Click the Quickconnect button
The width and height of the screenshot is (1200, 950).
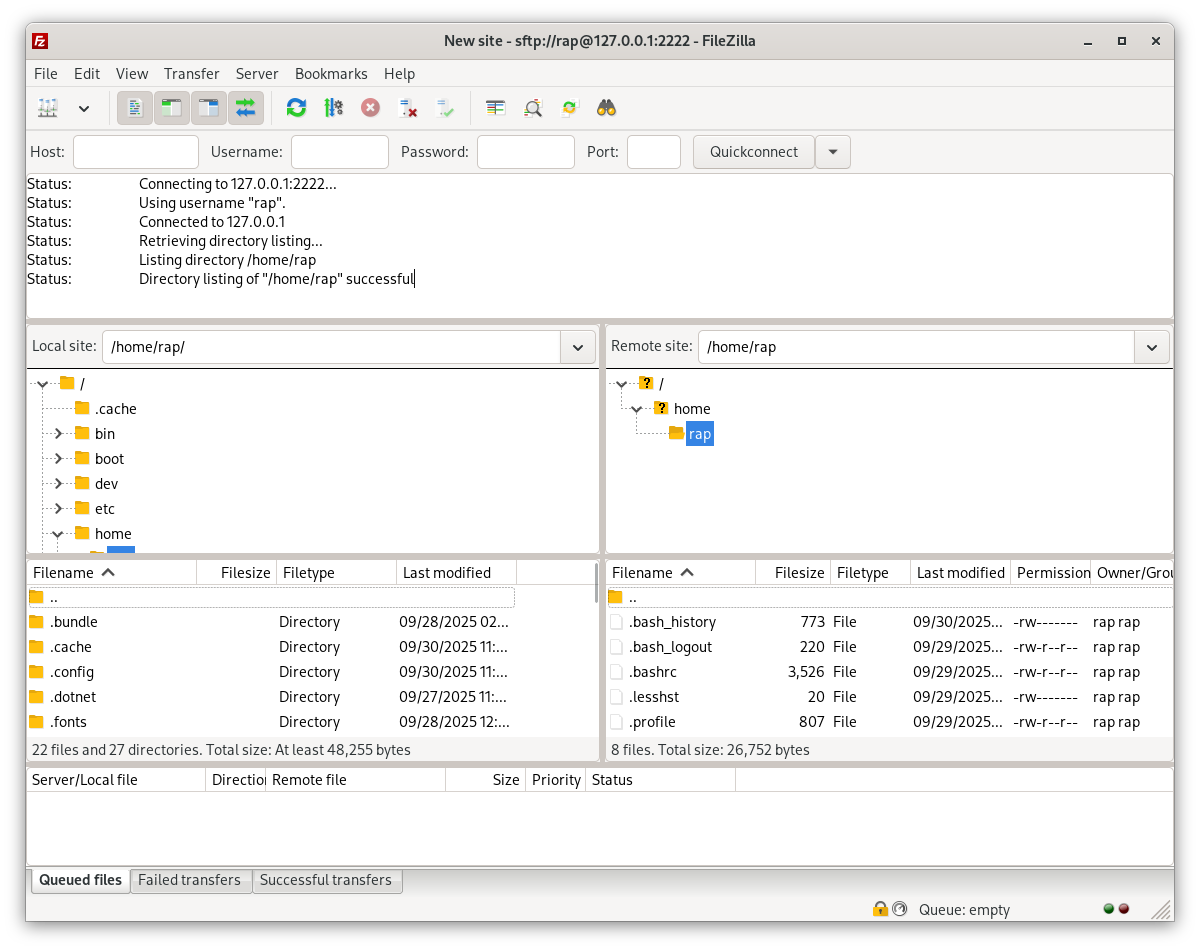click(x=754, y=152)
